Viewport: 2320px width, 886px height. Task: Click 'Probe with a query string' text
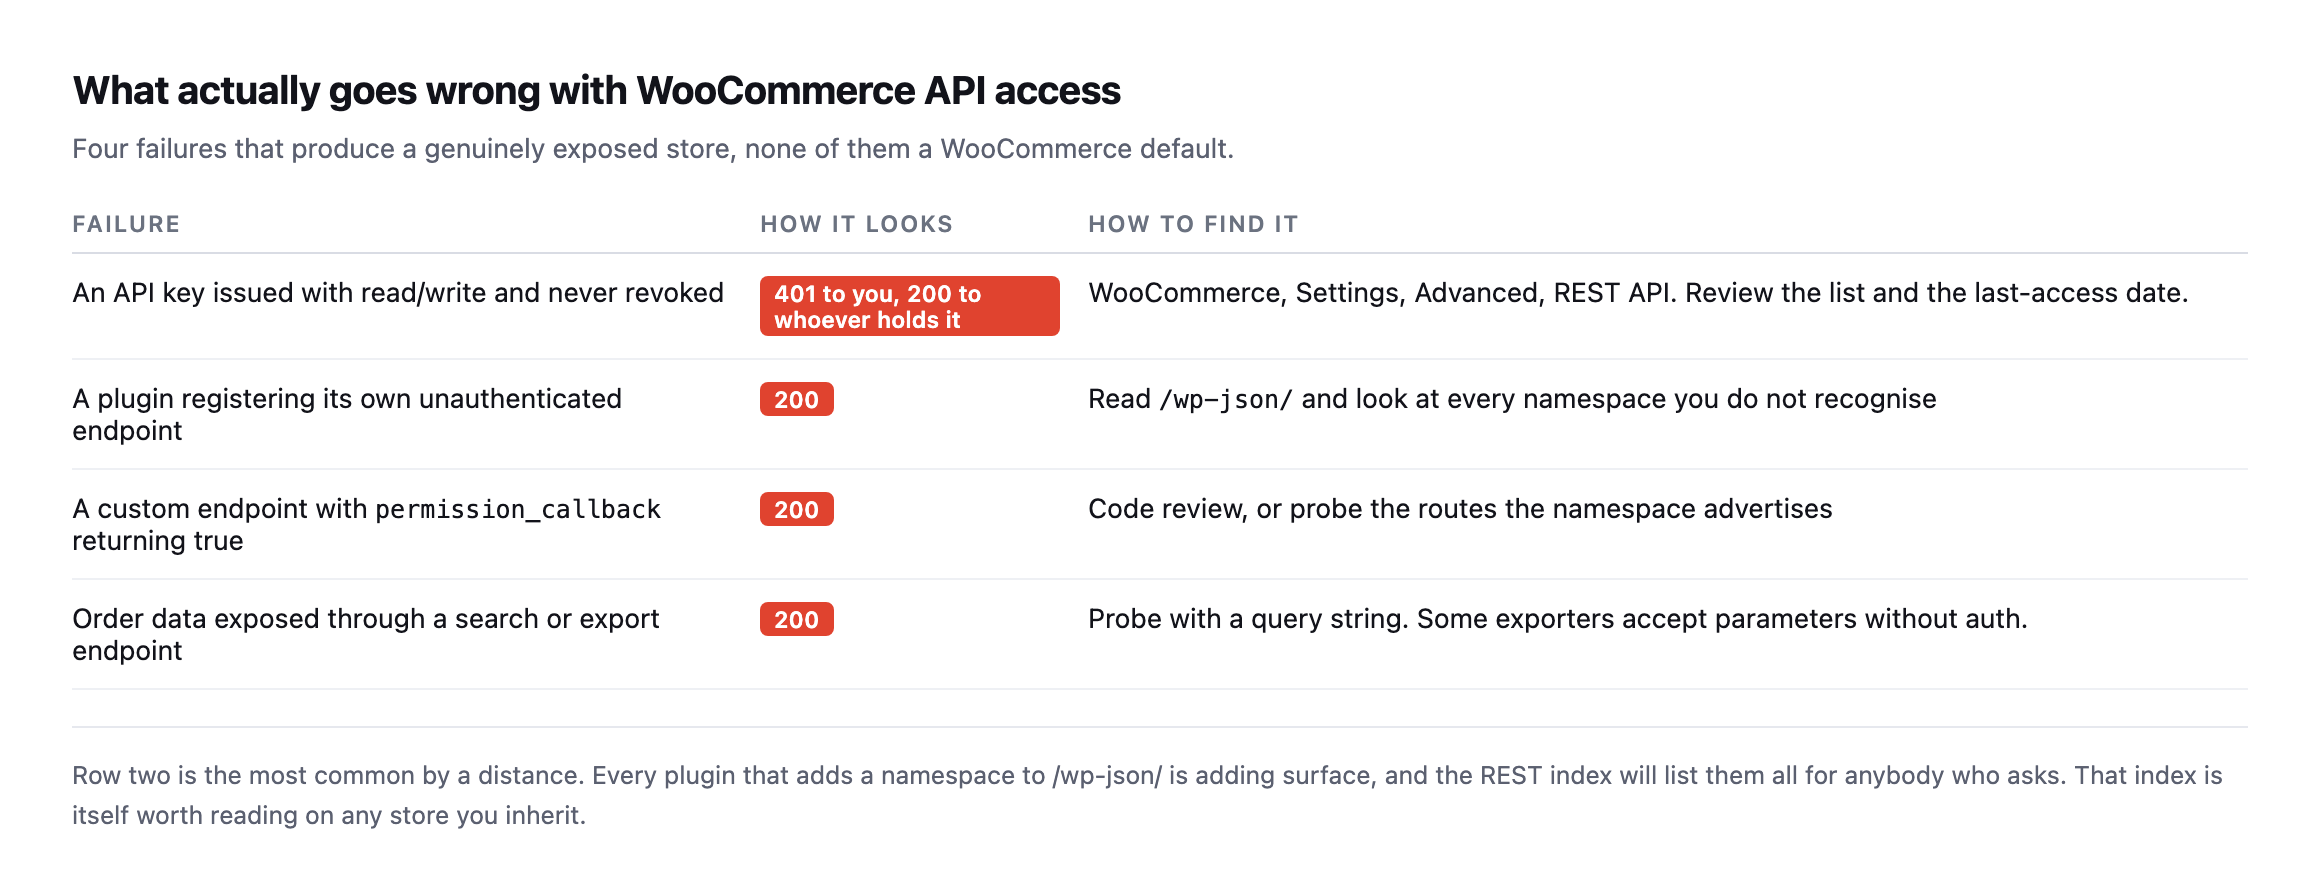(1558, 619)
